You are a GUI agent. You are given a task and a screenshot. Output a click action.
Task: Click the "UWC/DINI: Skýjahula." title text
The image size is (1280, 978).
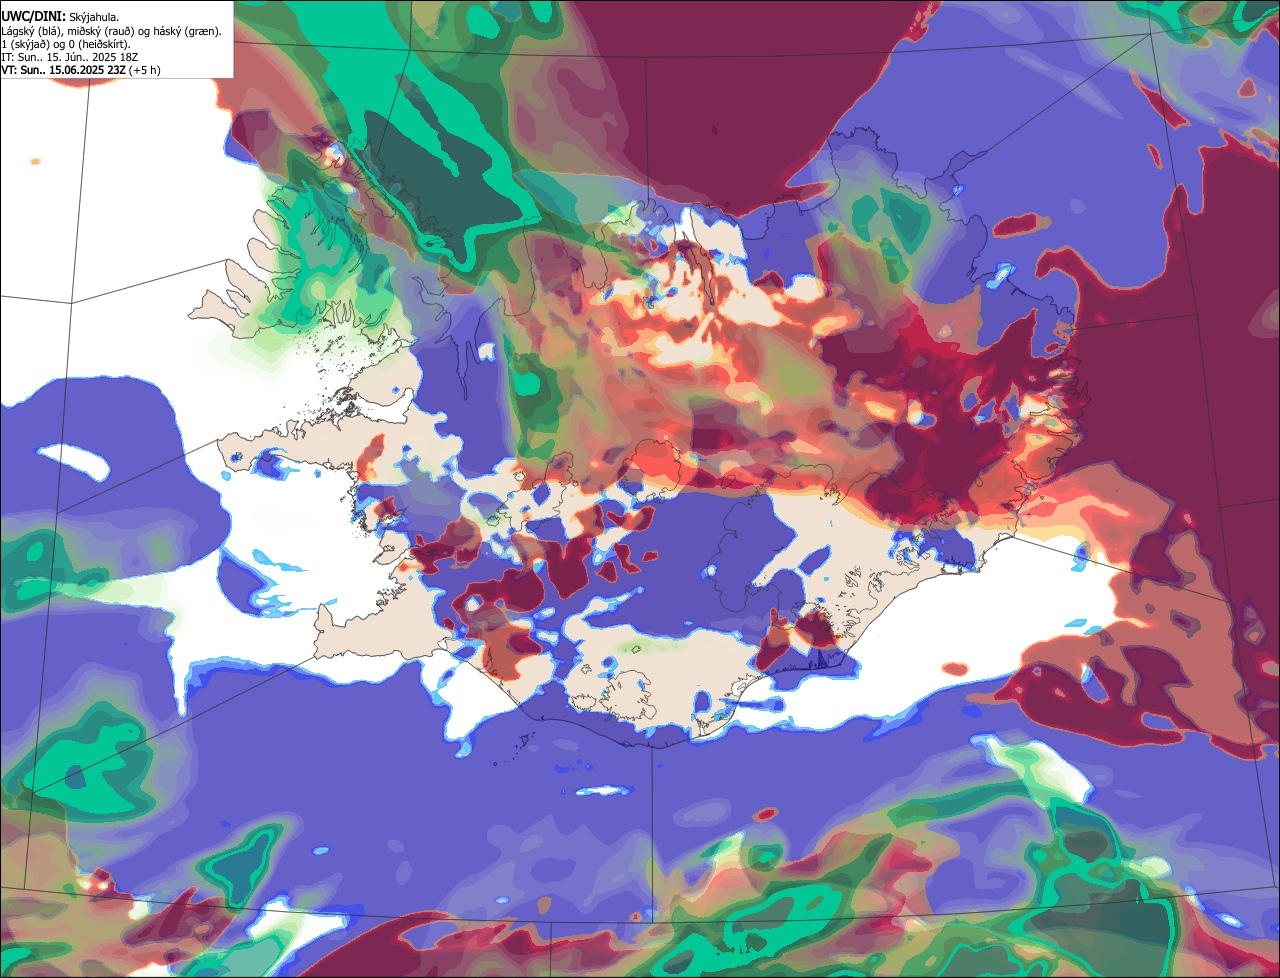click(x=60, y=17)
